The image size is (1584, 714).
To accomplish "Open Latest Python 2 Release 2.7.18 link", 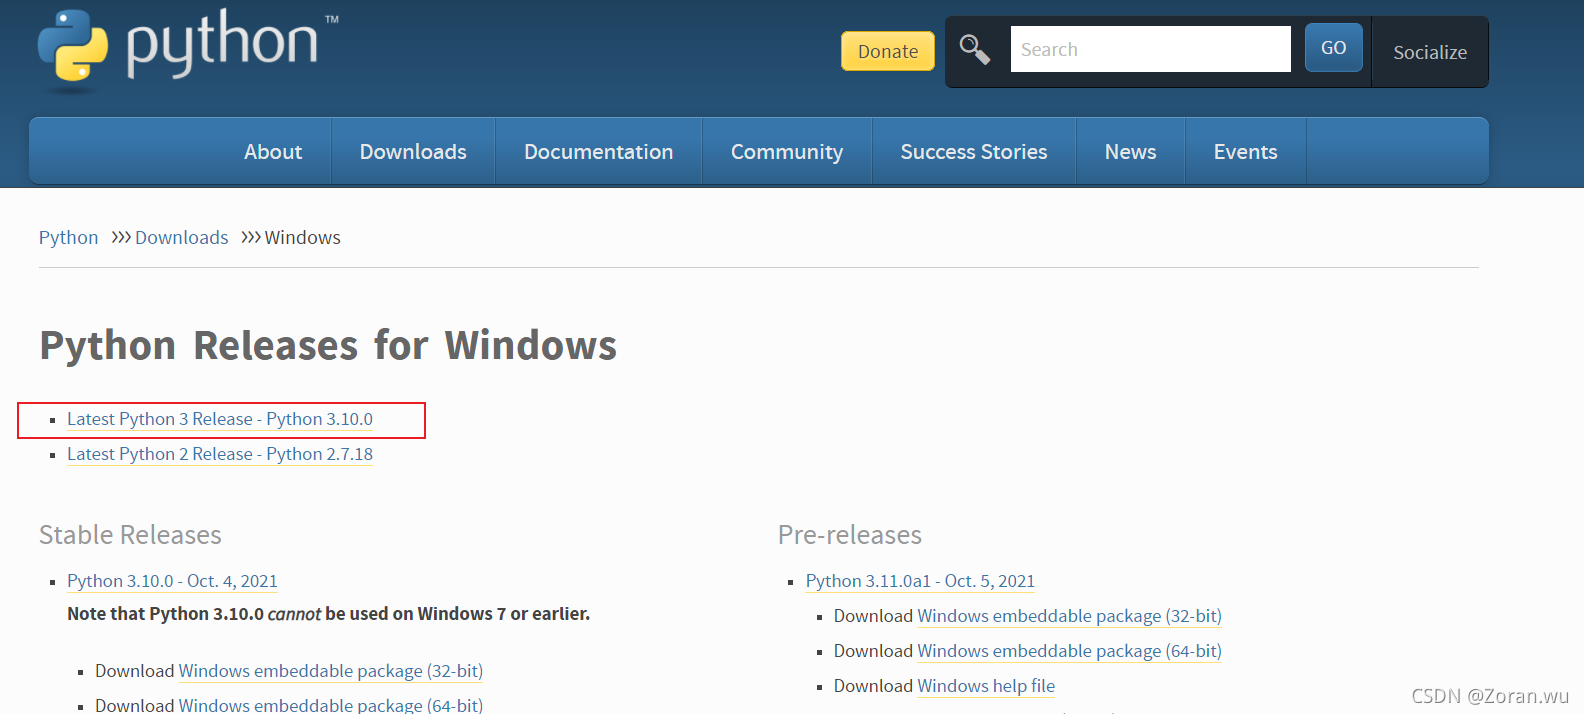I will [x=220, y=454].
